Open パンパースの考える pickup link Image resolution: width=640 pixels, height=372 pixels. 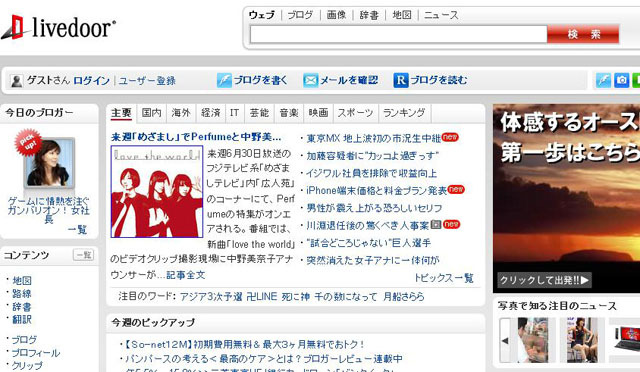(263, 359)
